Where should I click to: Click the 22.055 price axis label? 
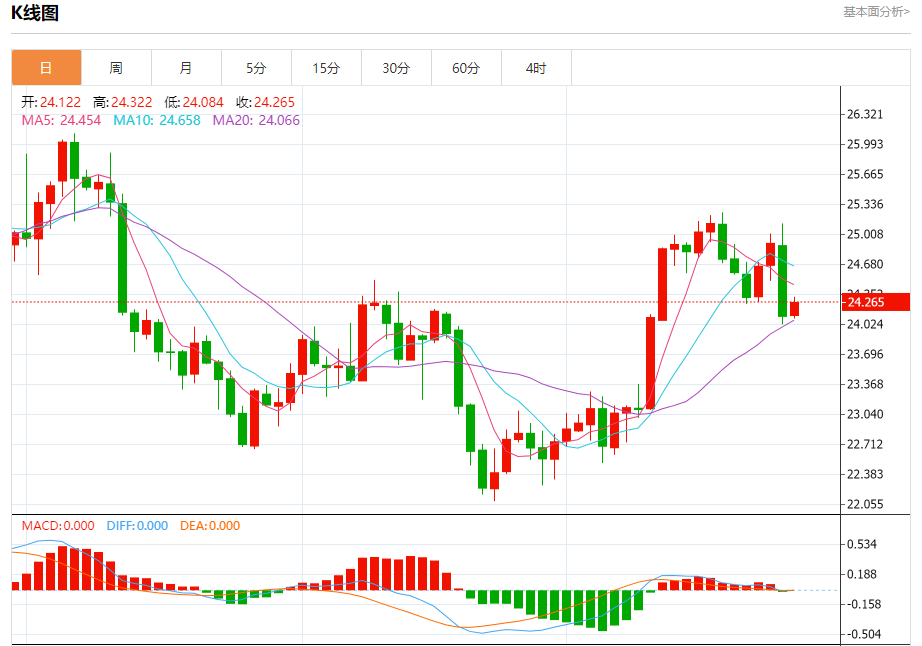pos(865,504)
